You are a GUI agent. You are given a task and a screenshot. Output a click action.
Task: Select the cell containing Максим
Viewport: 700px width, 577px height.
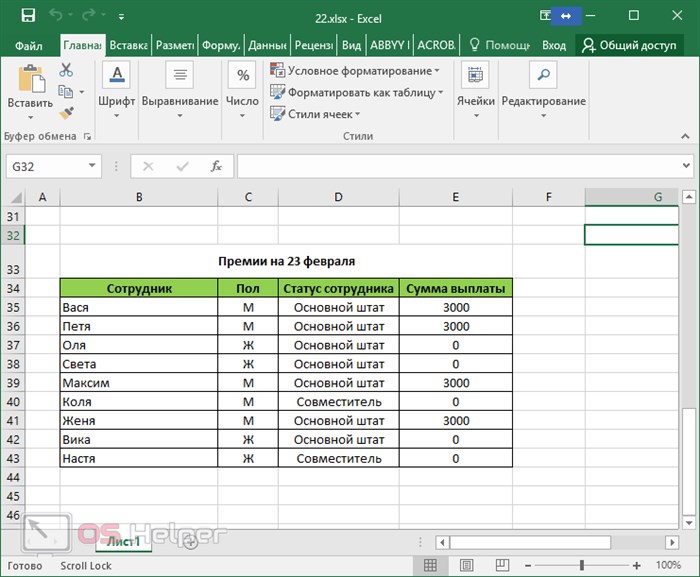tap(139, 383)
